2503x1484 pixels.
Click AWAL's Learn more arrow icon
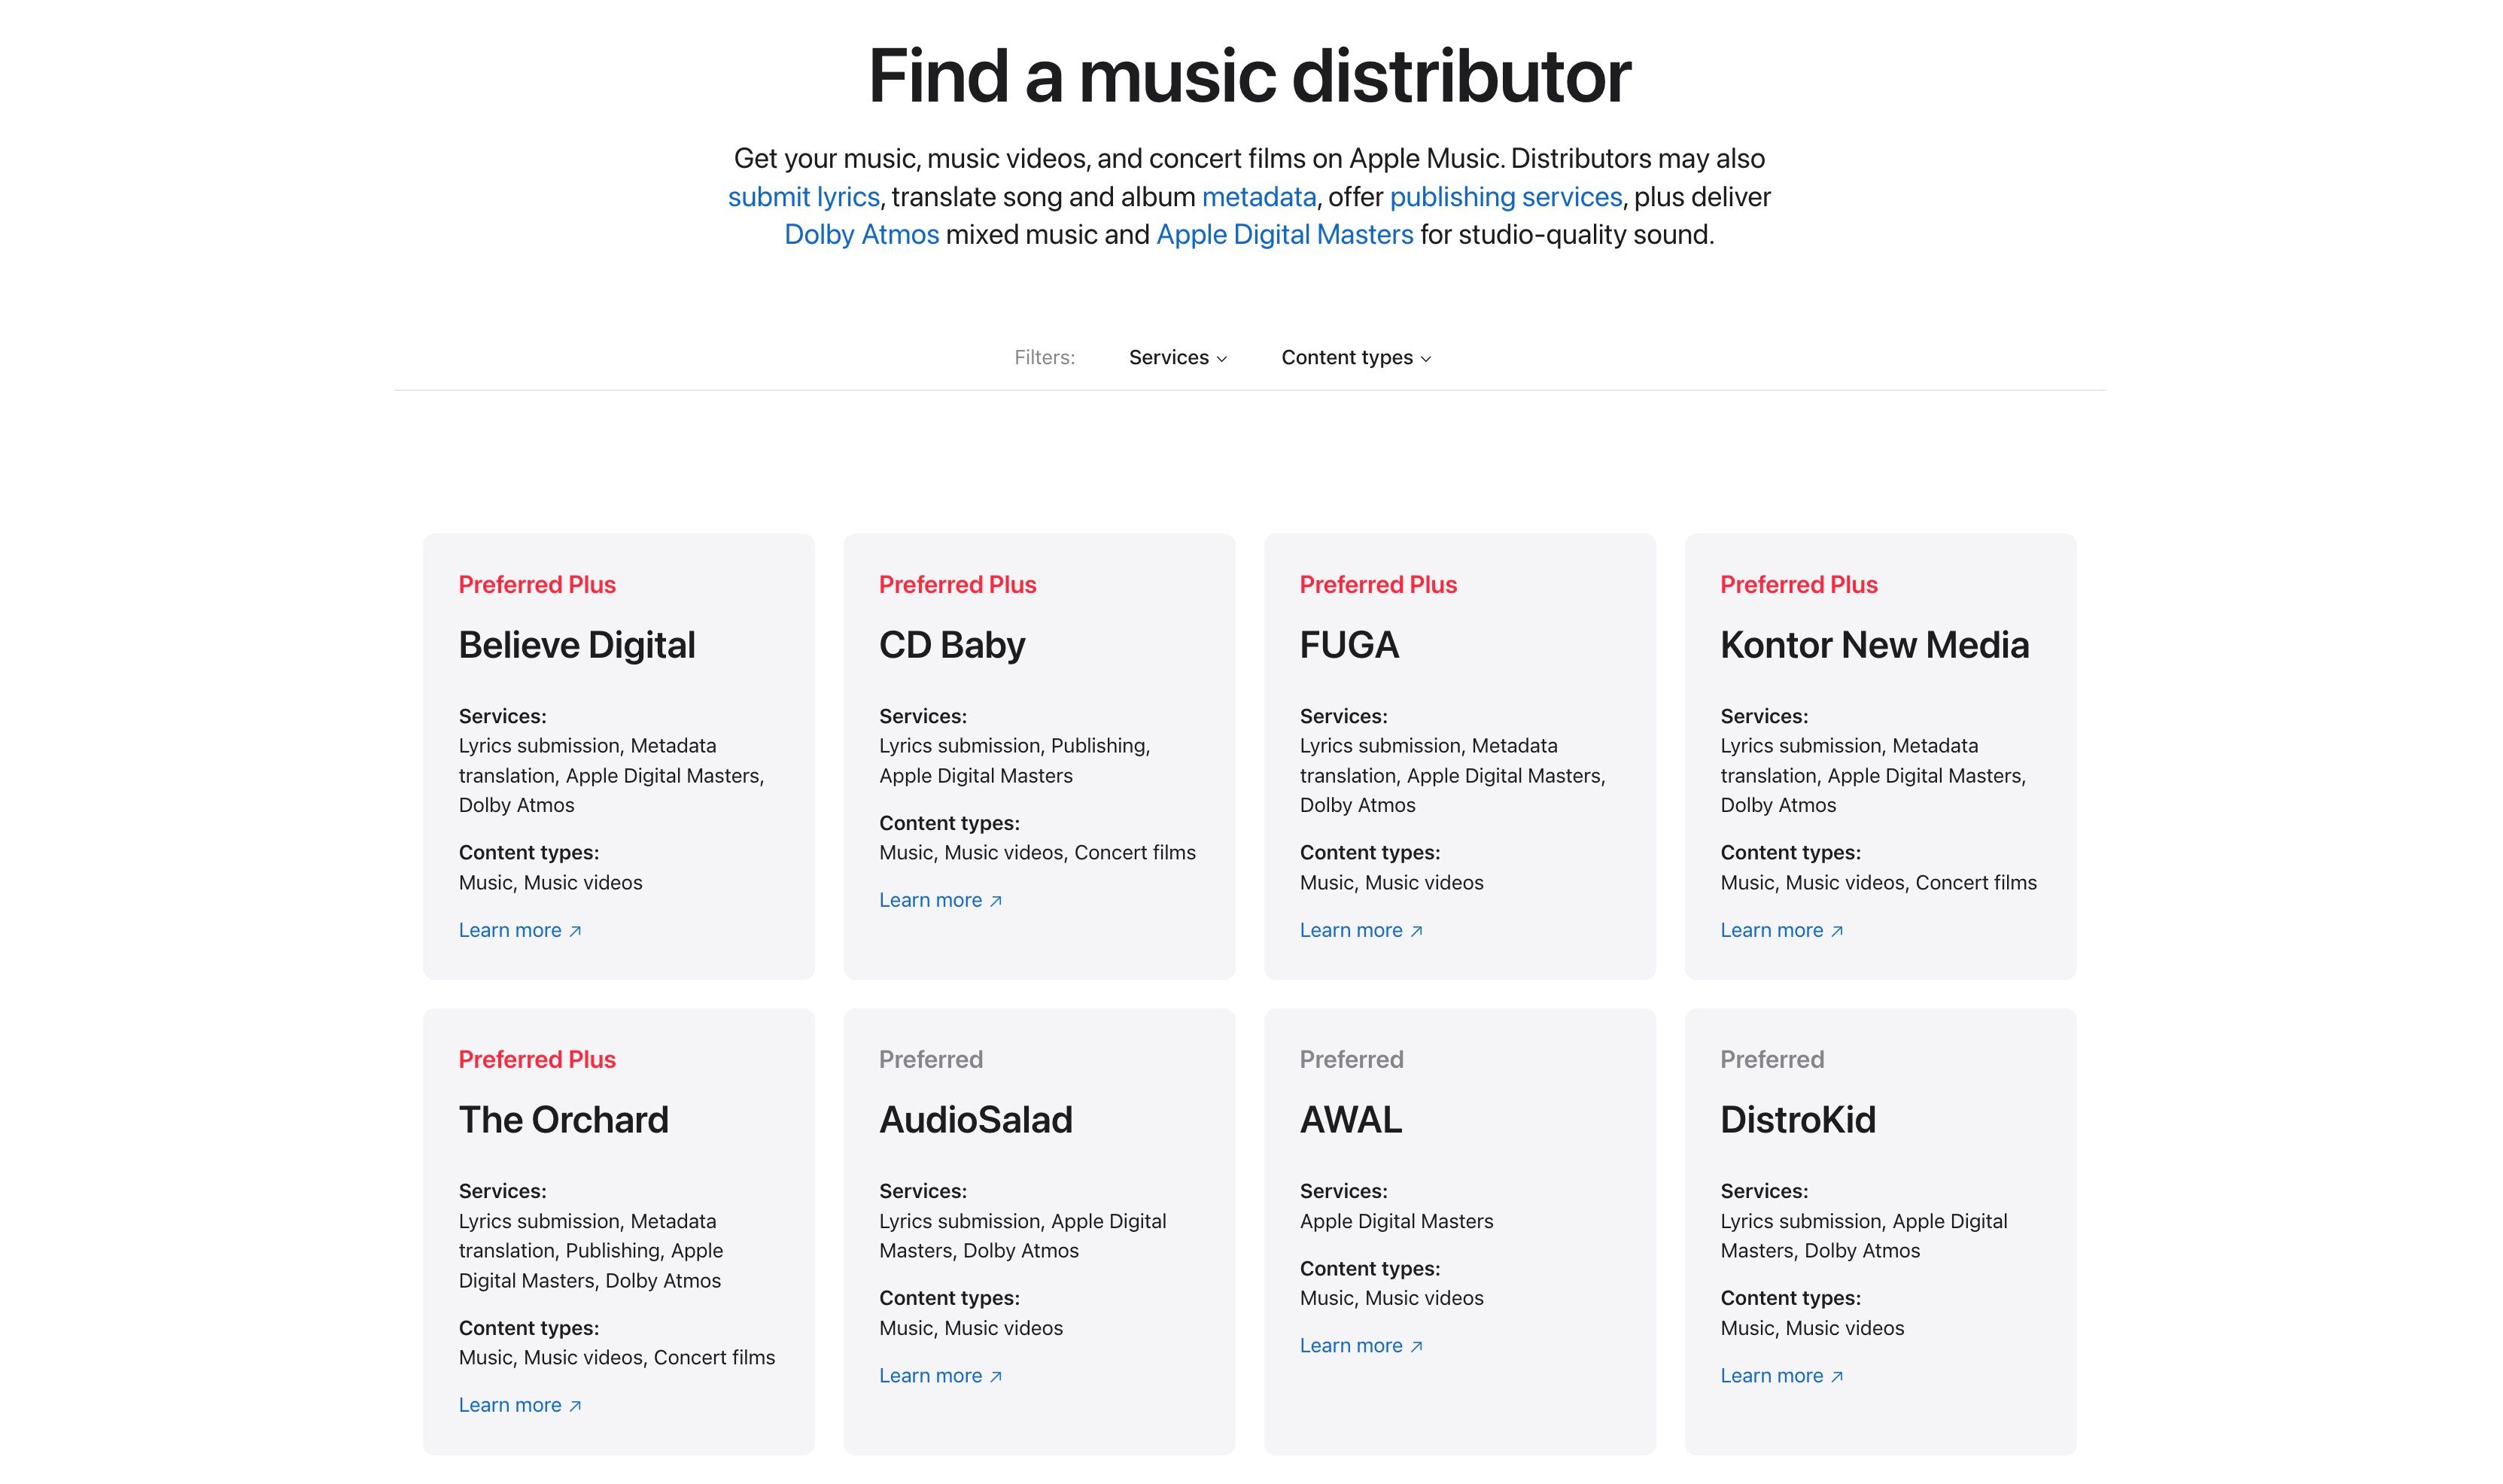click(x=1416, y=1347)
